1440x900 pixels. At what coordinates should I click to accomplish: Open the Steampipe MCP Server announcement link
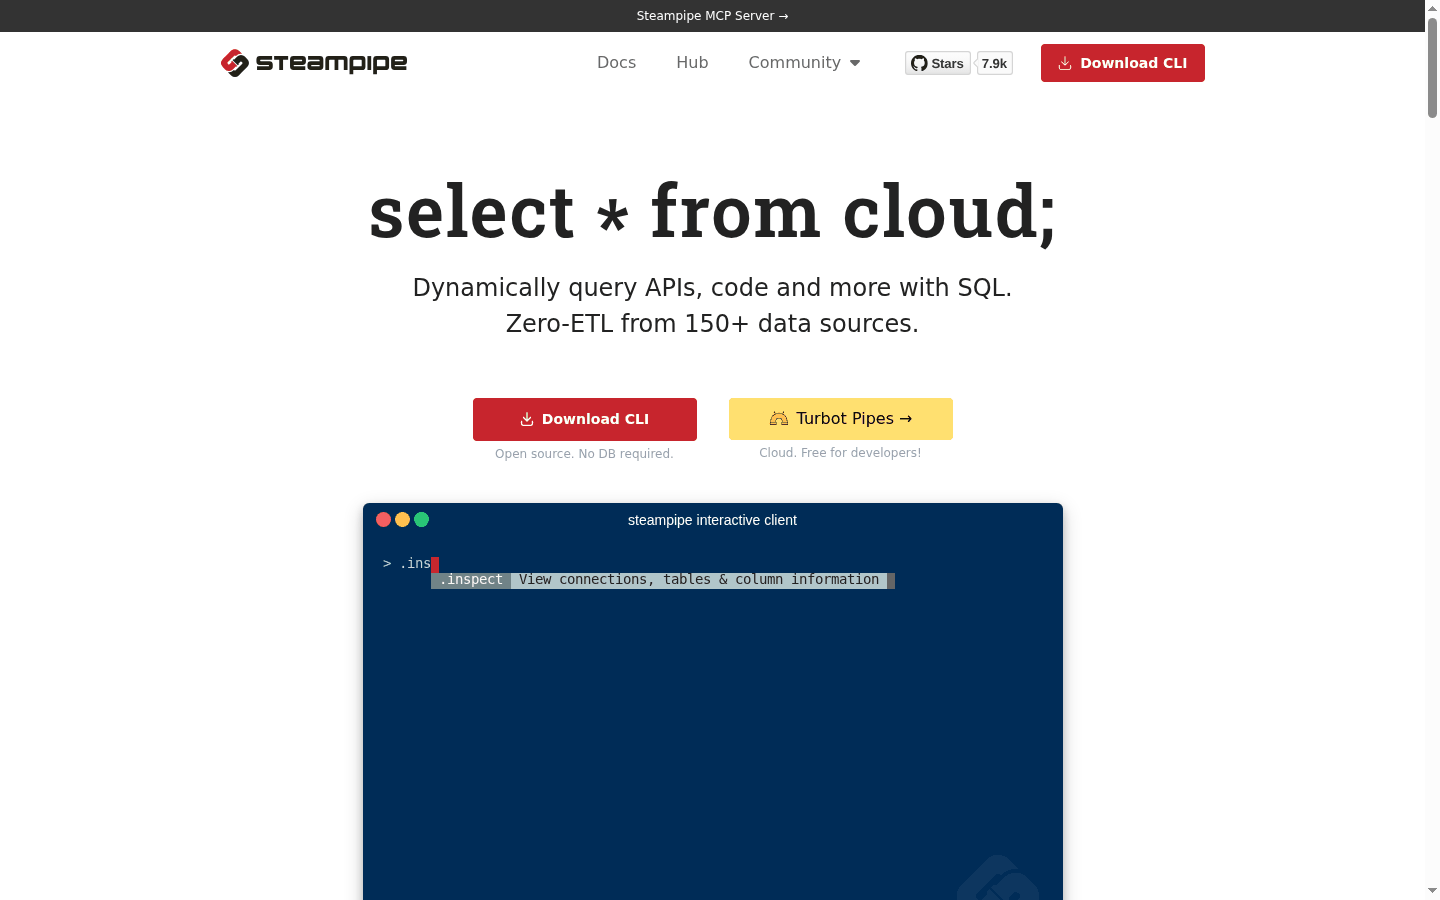[712, 16]
